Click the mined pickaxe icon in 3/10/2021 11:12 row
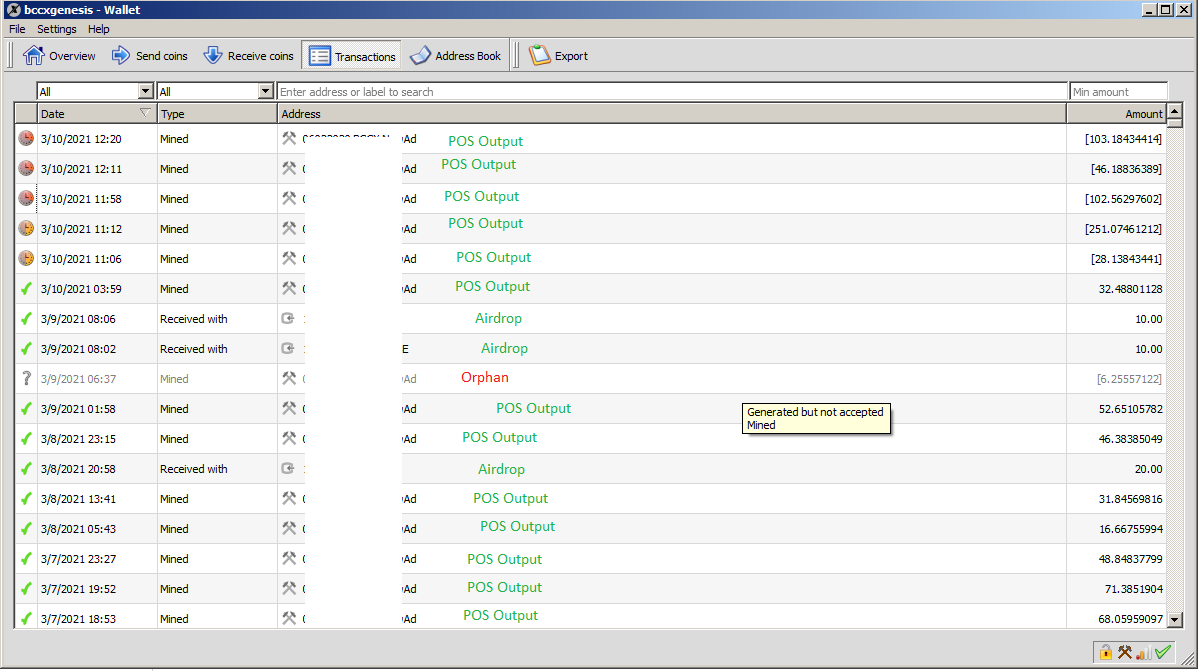 tap(289, 228)
